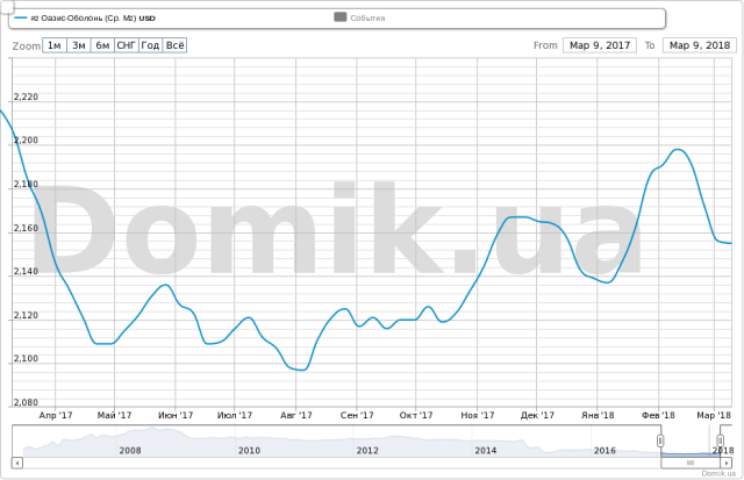Click the navigator scrollbar thumb

coord(690,462)
